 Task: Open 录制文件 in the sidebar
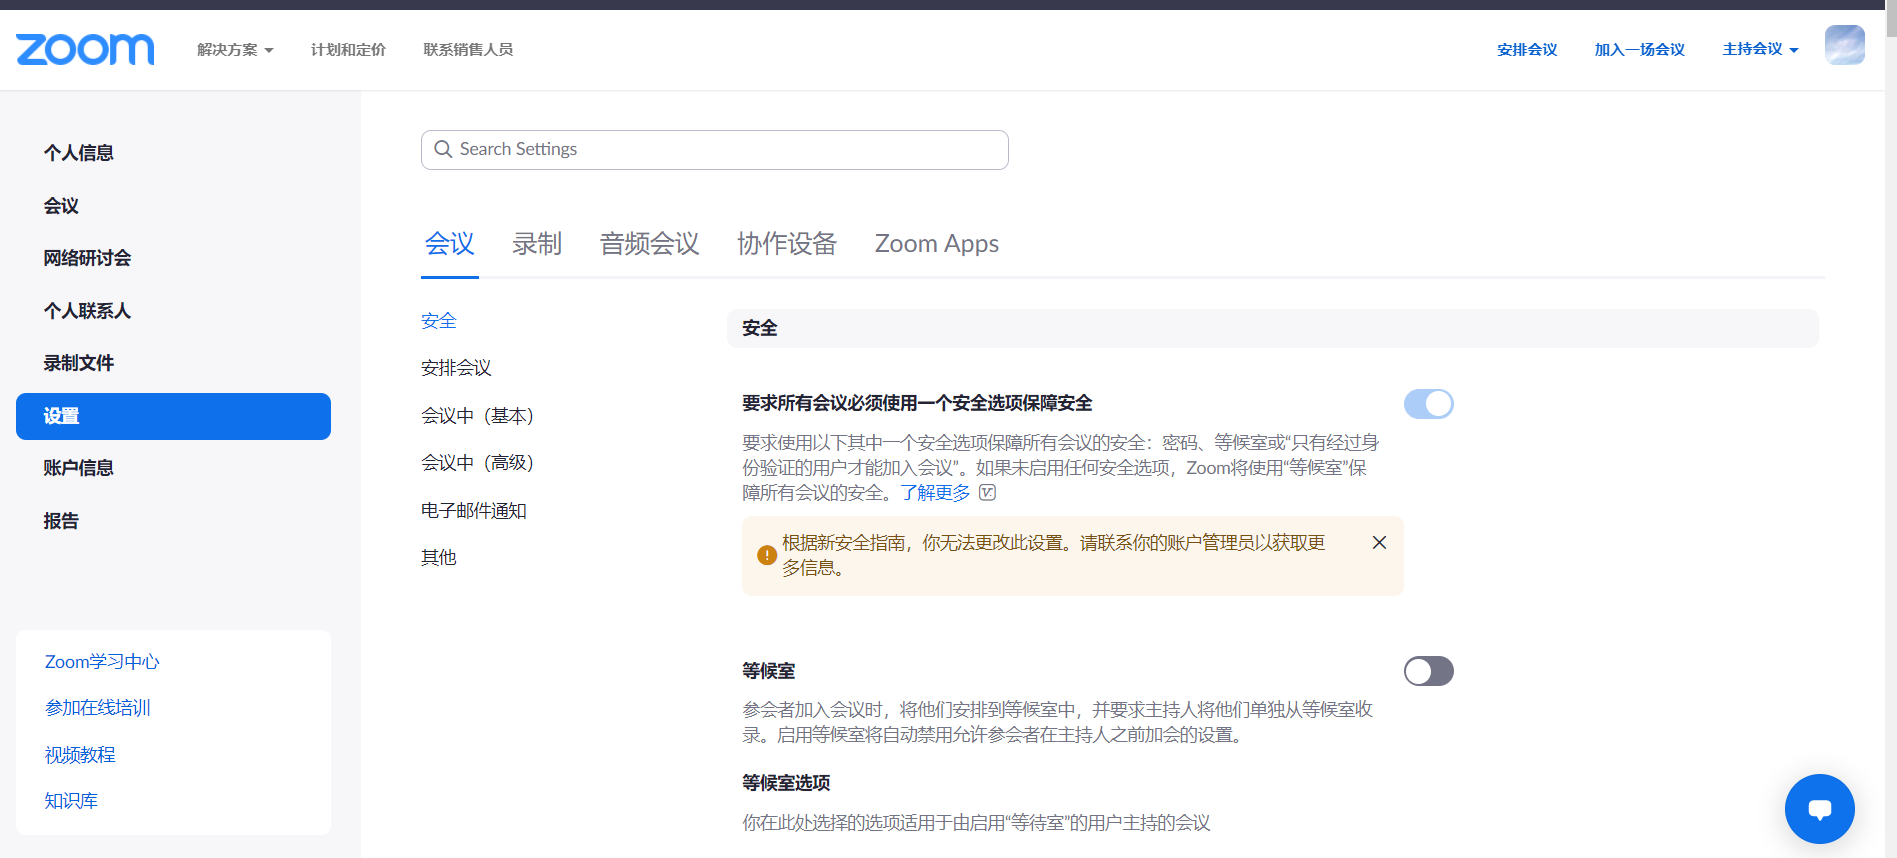tap(78, 363)
